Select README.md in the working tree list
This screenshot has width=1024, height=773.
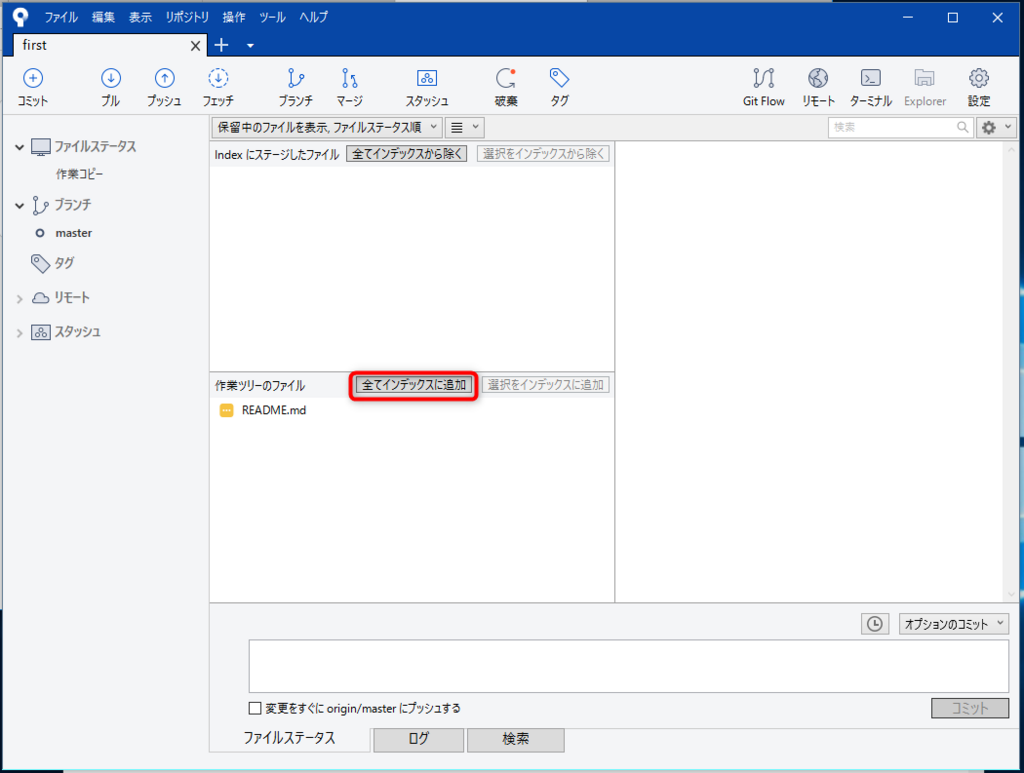coord(274,411)
